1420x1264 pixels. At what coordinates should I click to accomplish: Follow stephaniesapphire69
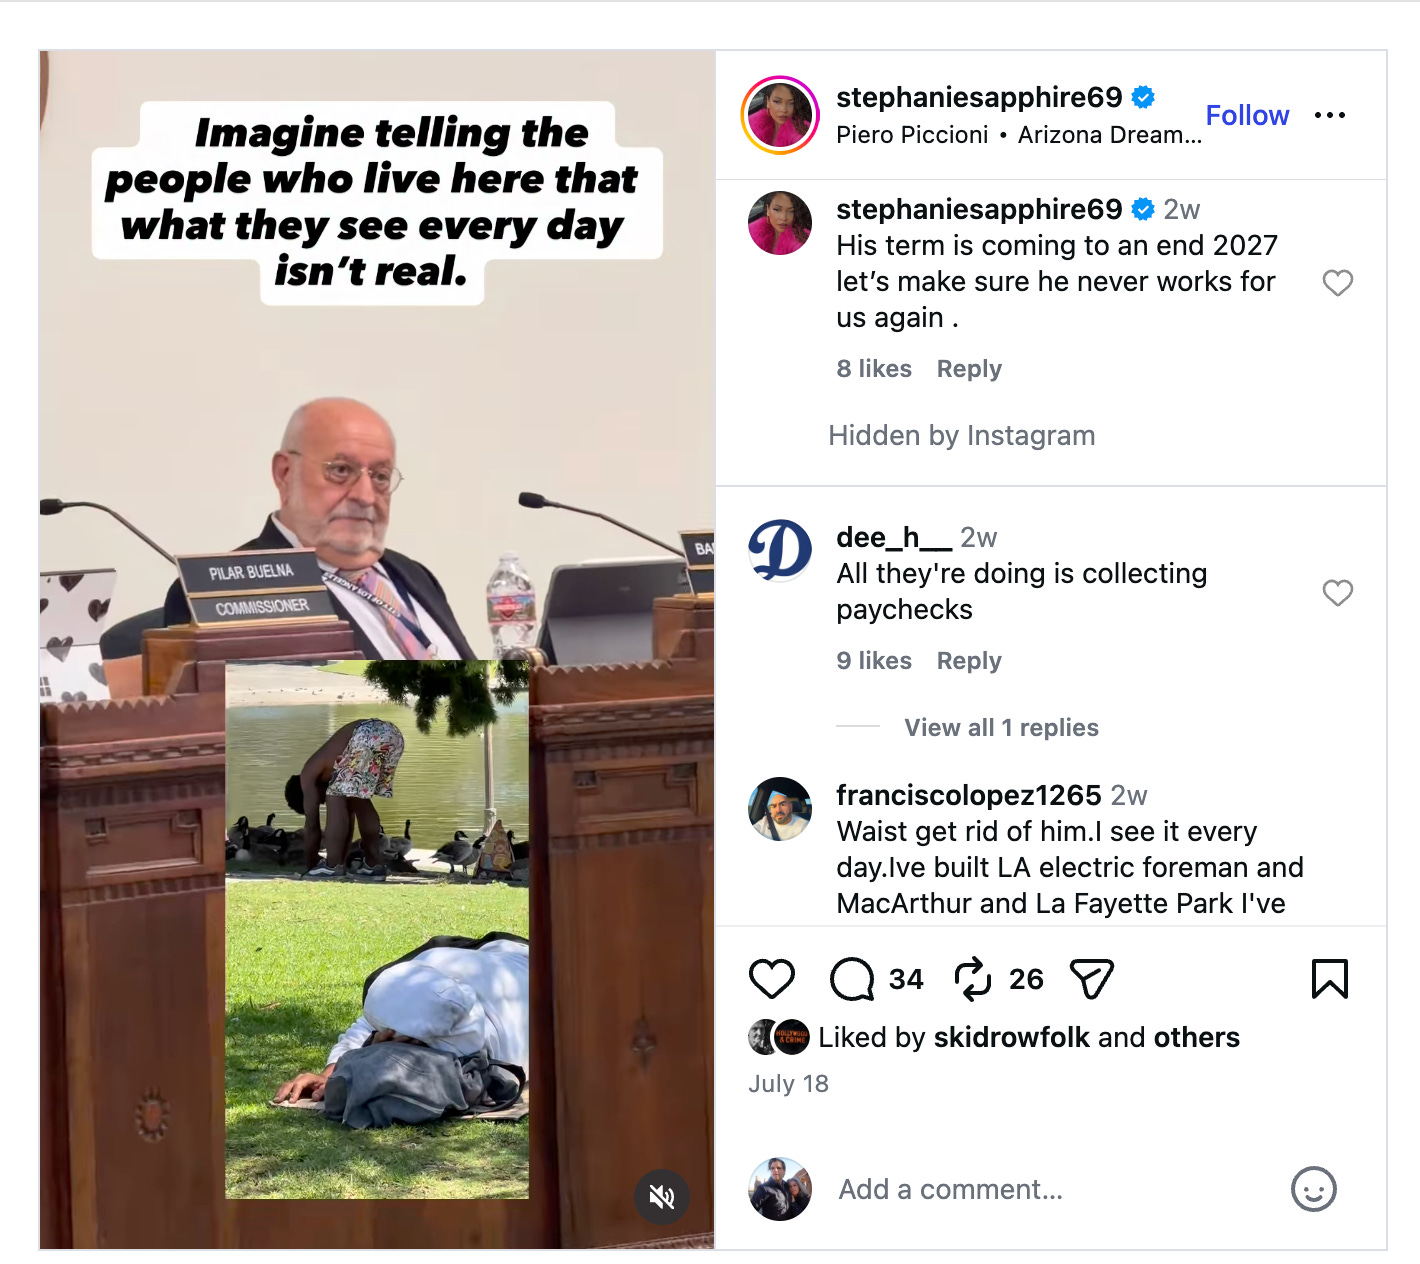[1247, 116]
